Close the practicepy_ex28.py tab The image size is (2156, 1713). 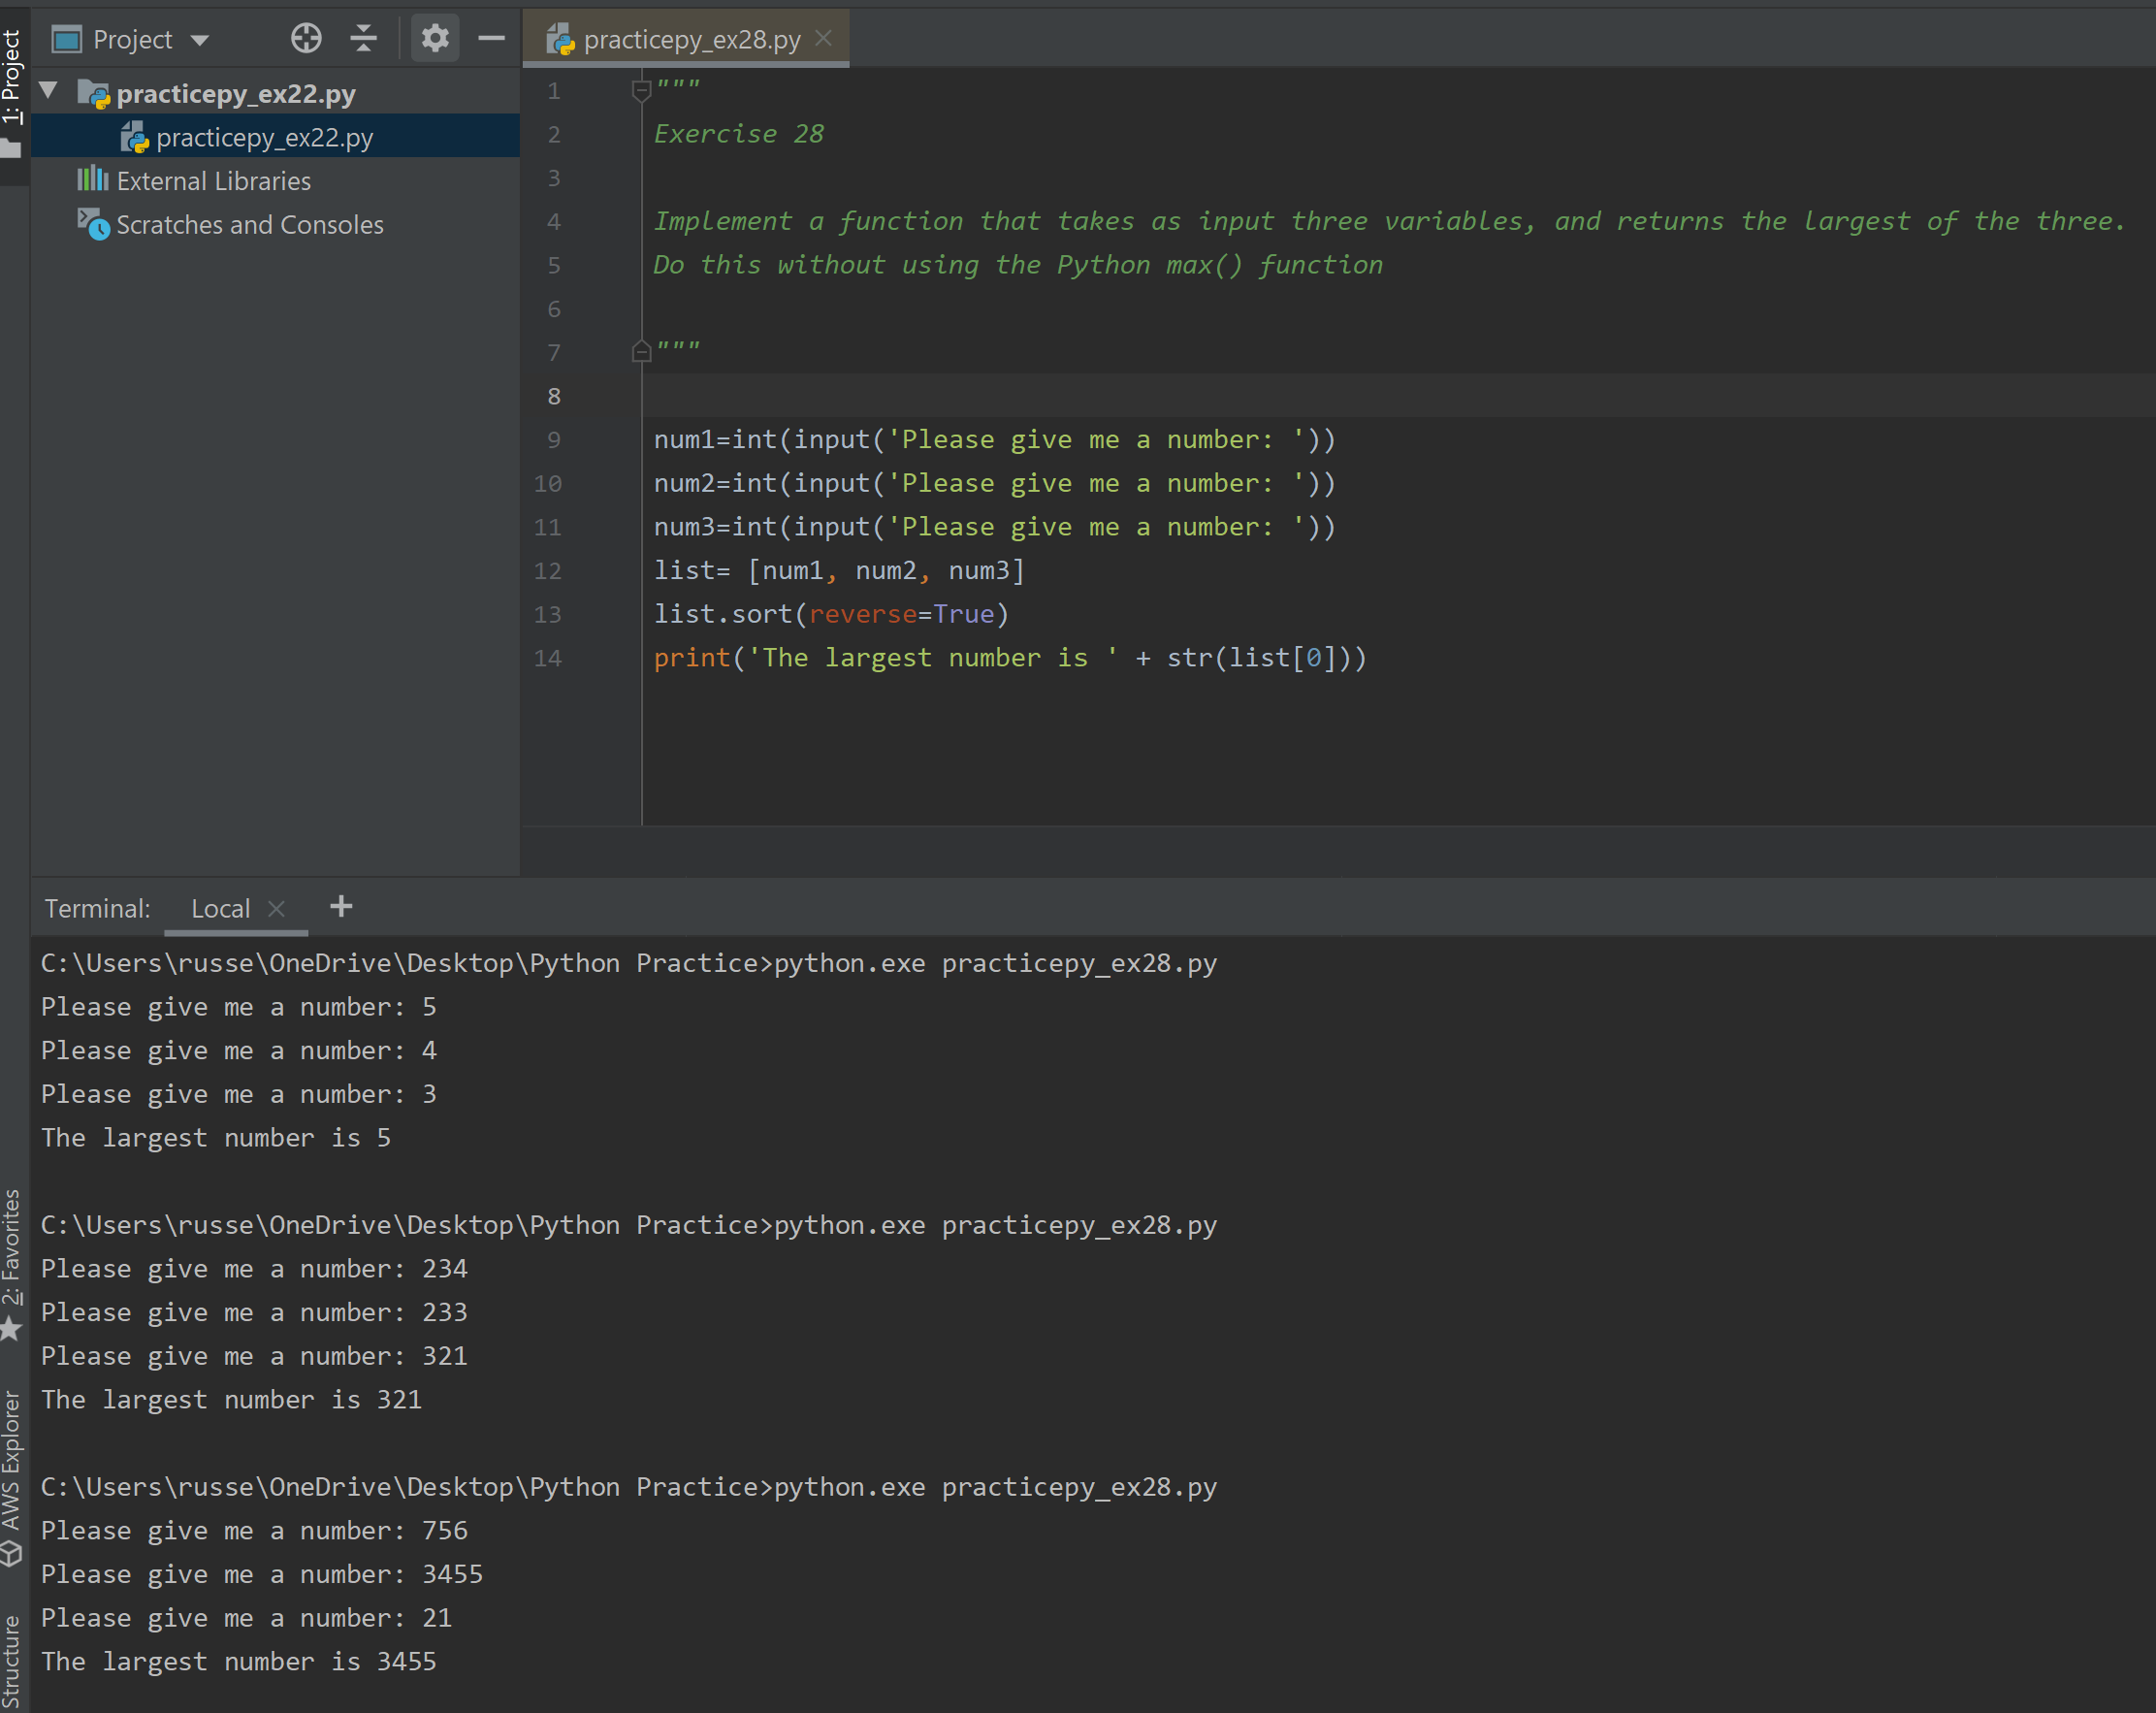tap(823, 38)
